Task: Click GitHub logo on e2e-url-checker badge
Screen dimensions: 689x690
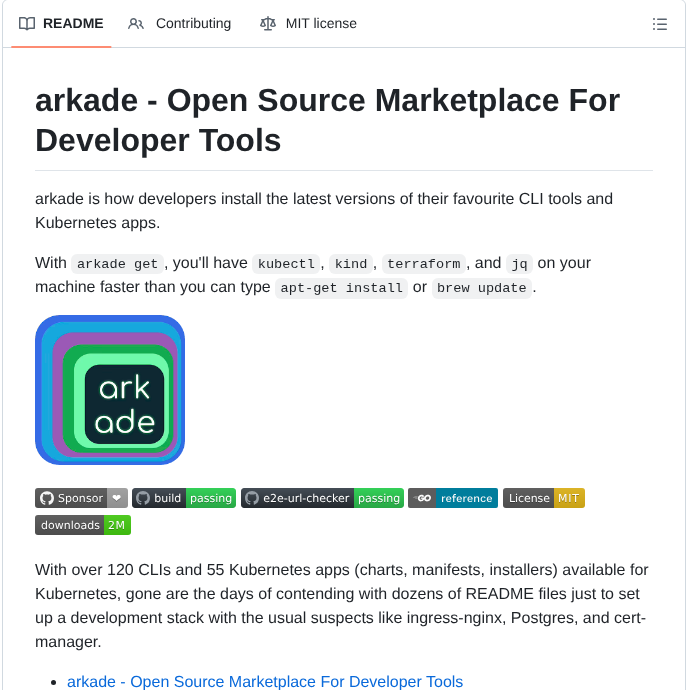Action: pyautogui.click(x=251, y=498)
